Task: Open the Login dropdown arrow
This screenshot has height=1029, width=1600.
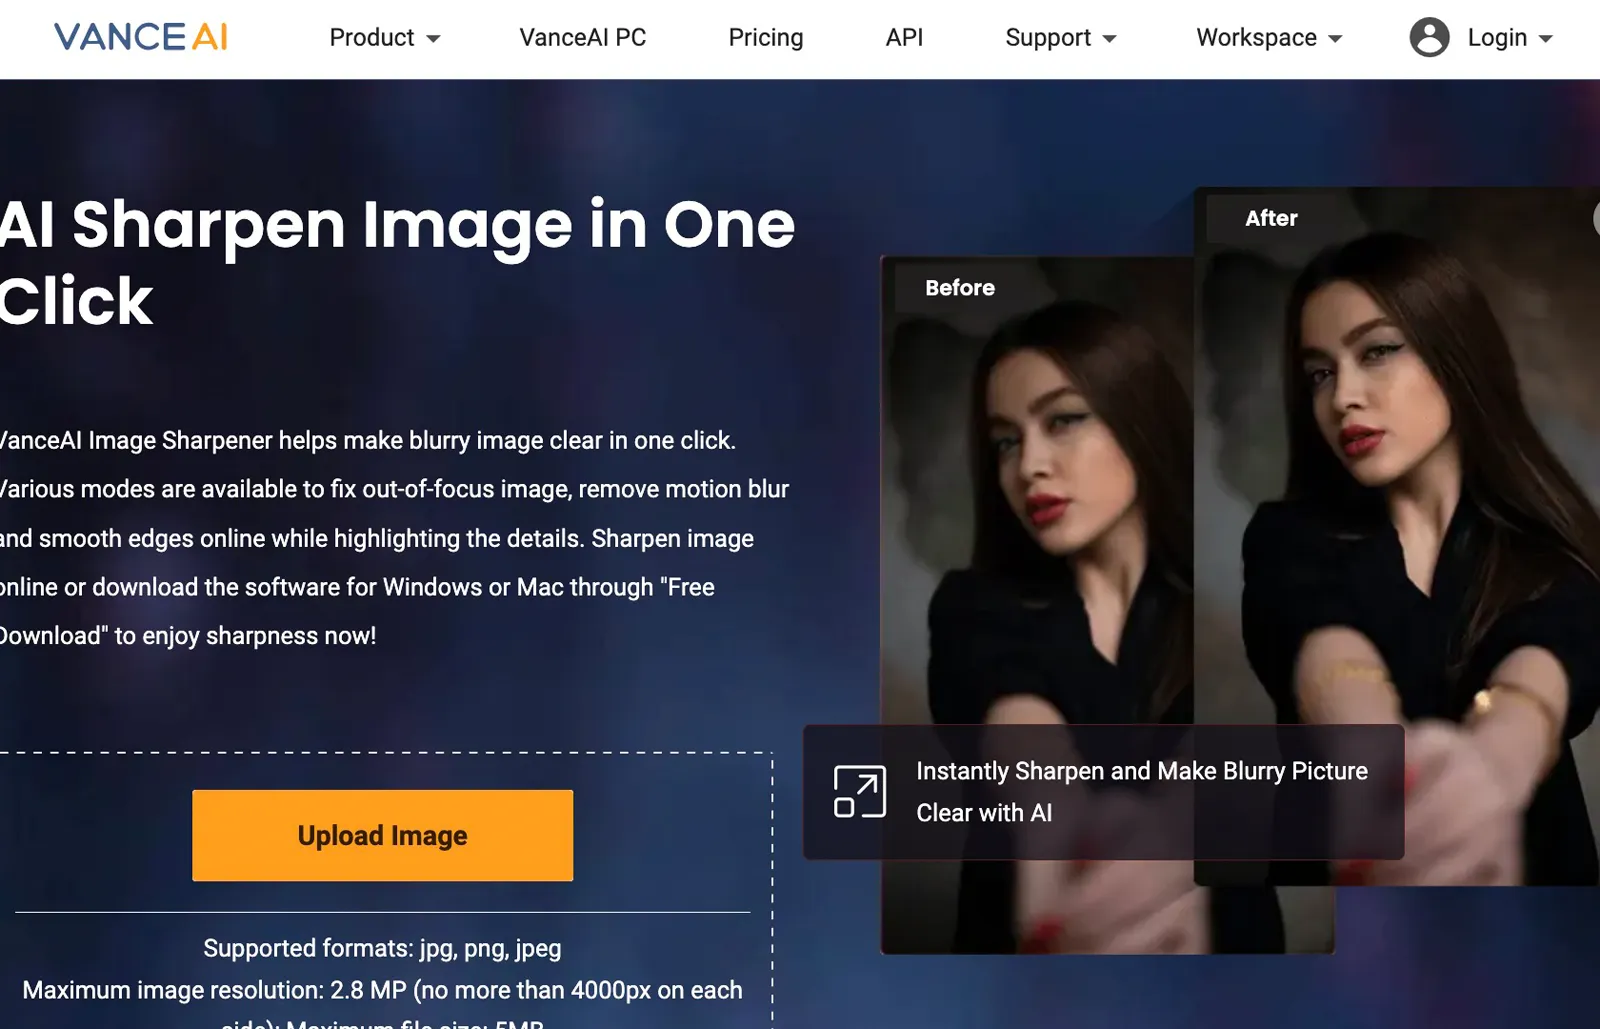Action: click(1546, 39)
